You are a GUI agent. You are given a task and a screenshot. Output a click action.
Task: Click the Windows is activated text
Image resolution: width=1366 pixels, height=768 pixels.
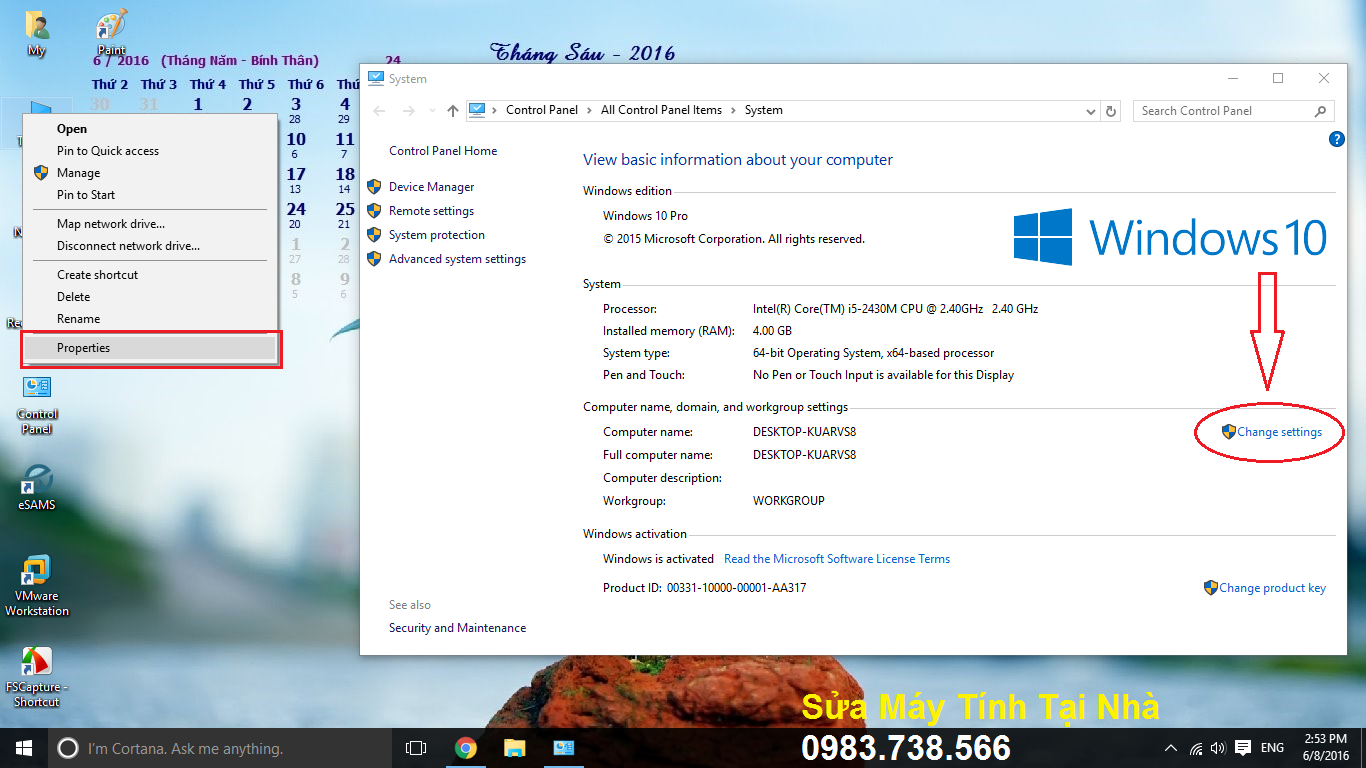tap(658, 559)
